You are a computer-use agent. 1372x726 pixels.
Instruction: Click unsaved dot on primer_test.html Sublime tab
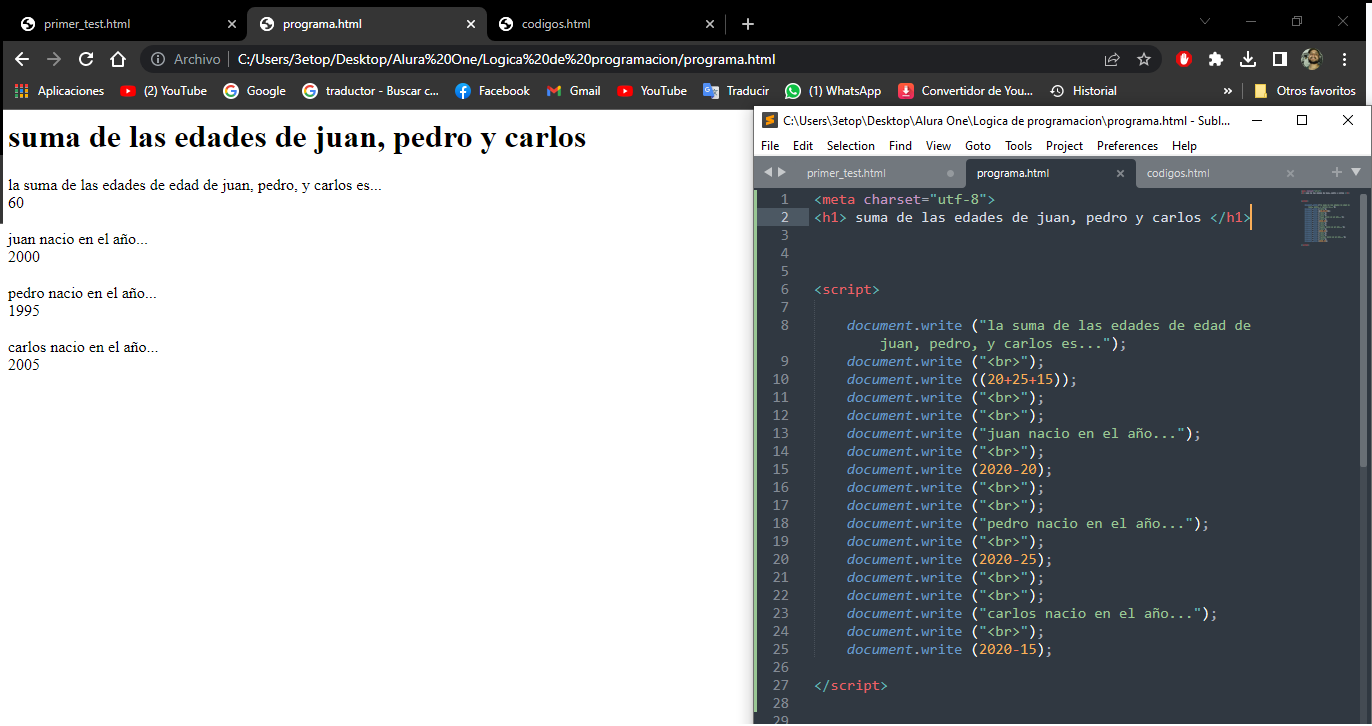click(950, 173)
